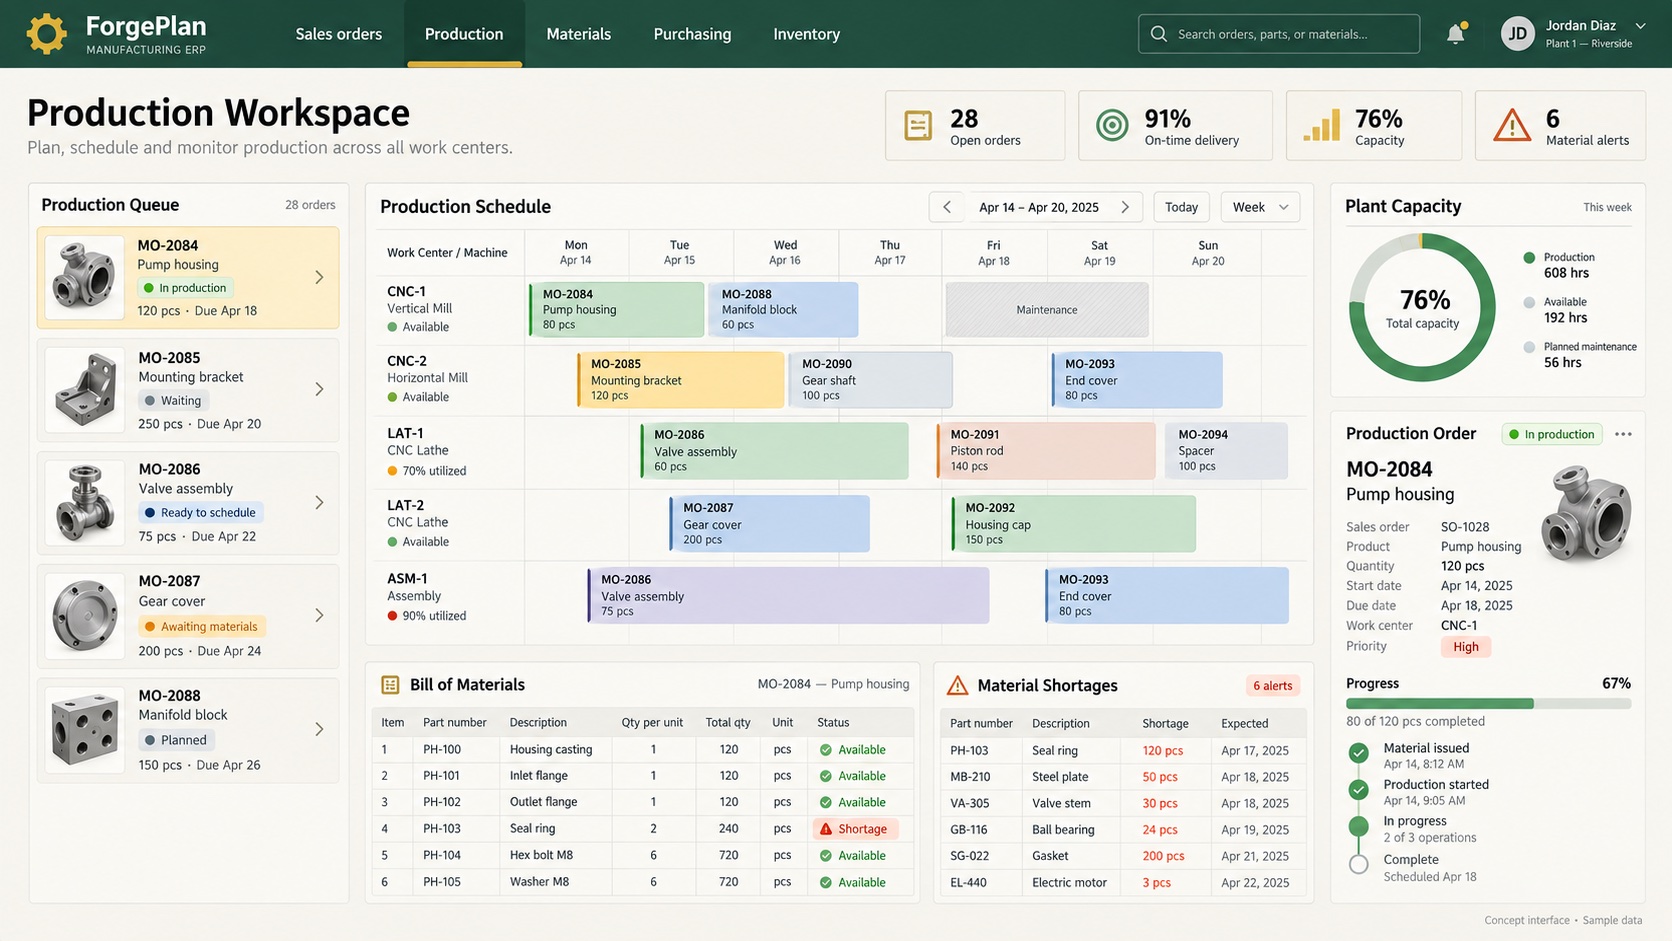Click the on-time delivery target icon
Image resolution: width=1672 pixels, height=941 pixels.
pos(1112,126)
